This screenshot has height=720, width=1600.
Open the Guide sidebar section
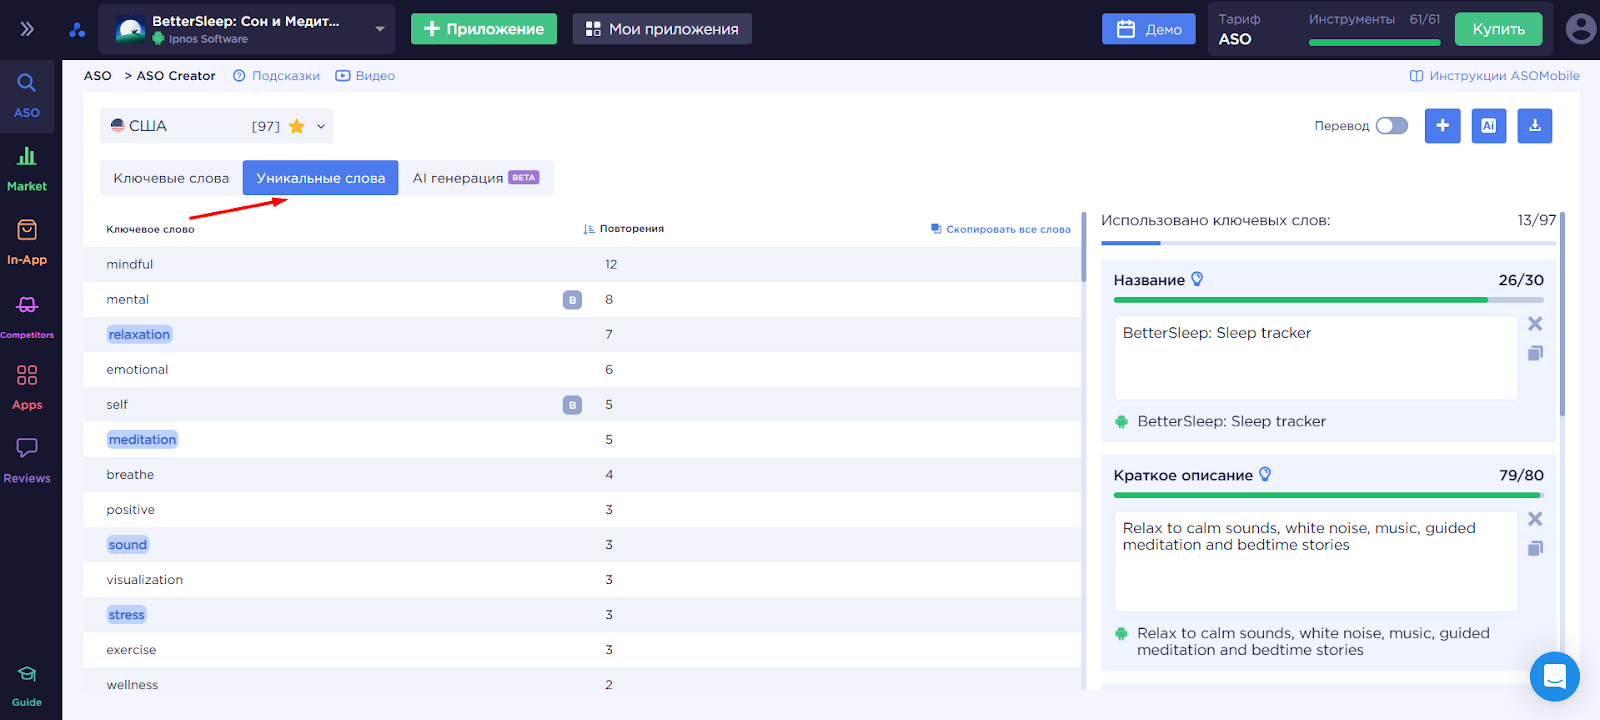[x=27, y=686]
